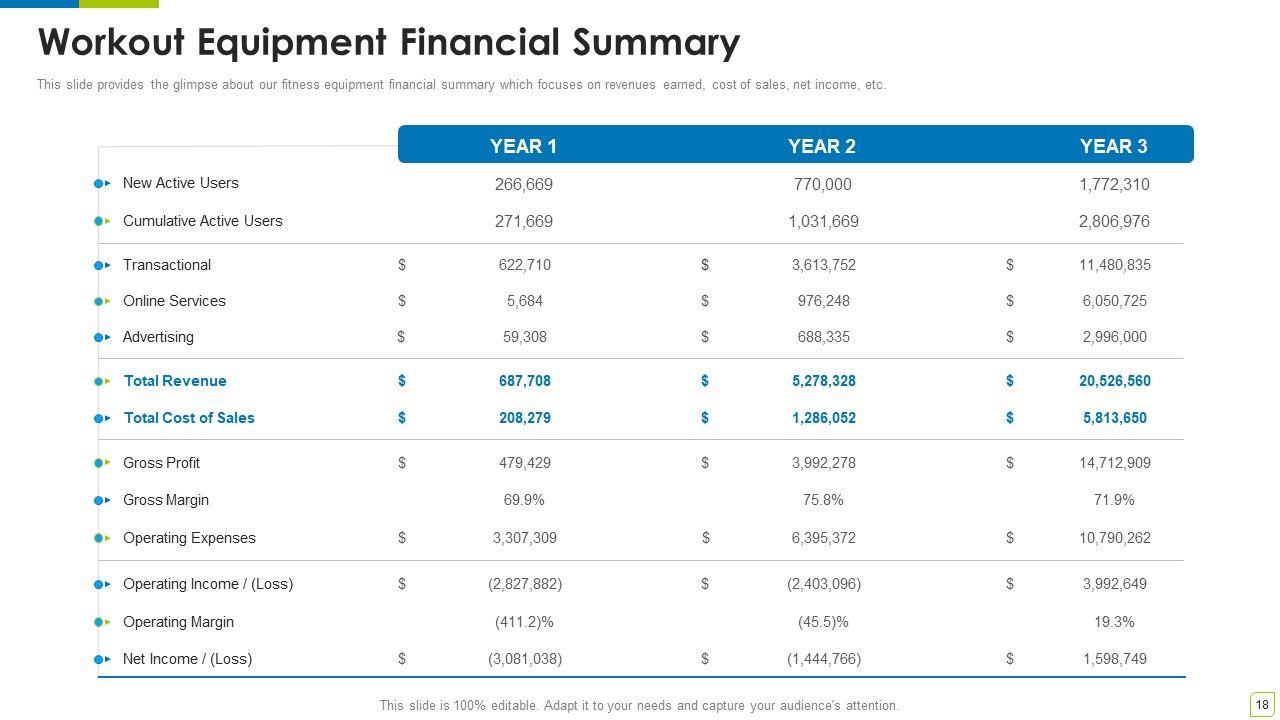Viewport: 1280px width, 720px height.
Task: Select the footer text about slide being editable
Action: point(639,706)
